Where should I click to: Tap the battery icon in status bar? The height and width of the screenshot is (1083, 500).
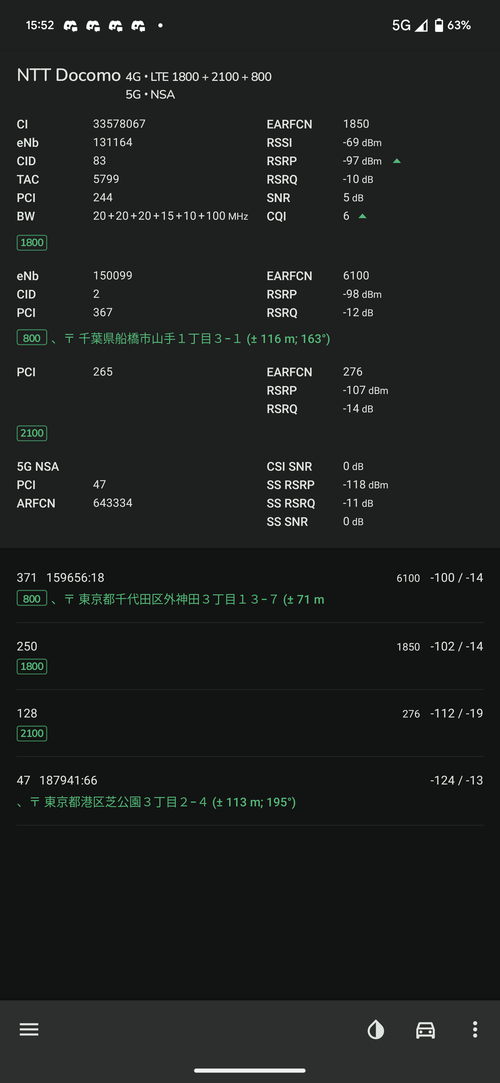coord(439,26)
